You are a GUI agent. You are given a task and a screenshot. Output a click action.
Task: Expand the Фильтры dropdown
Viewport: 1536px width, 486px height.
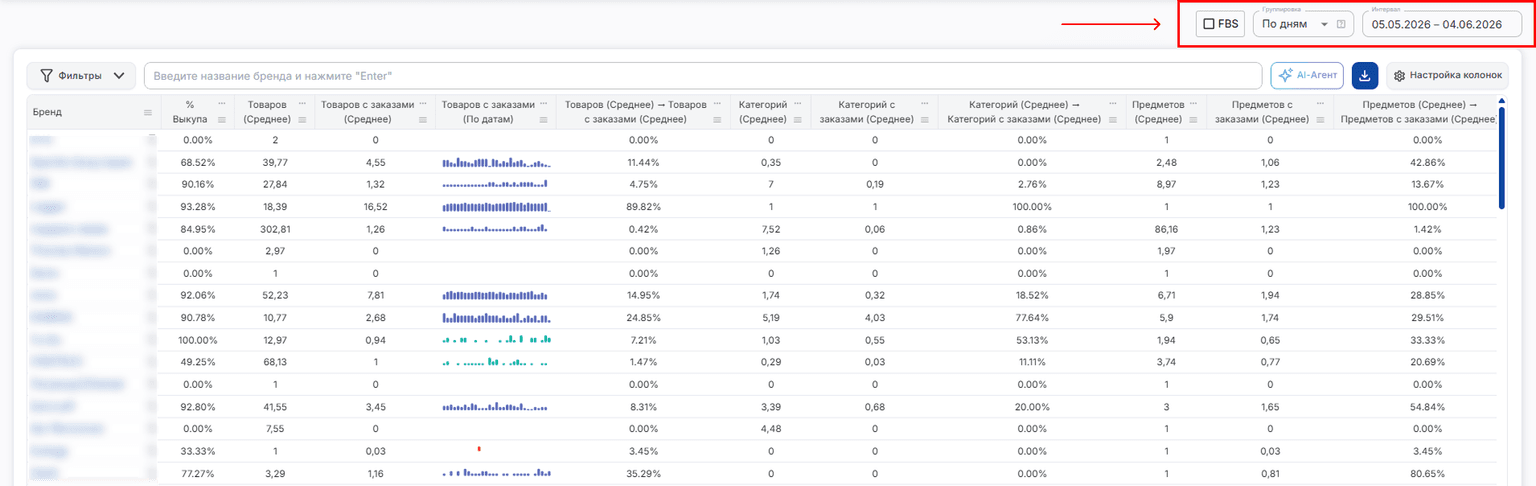tap(82, 76)
